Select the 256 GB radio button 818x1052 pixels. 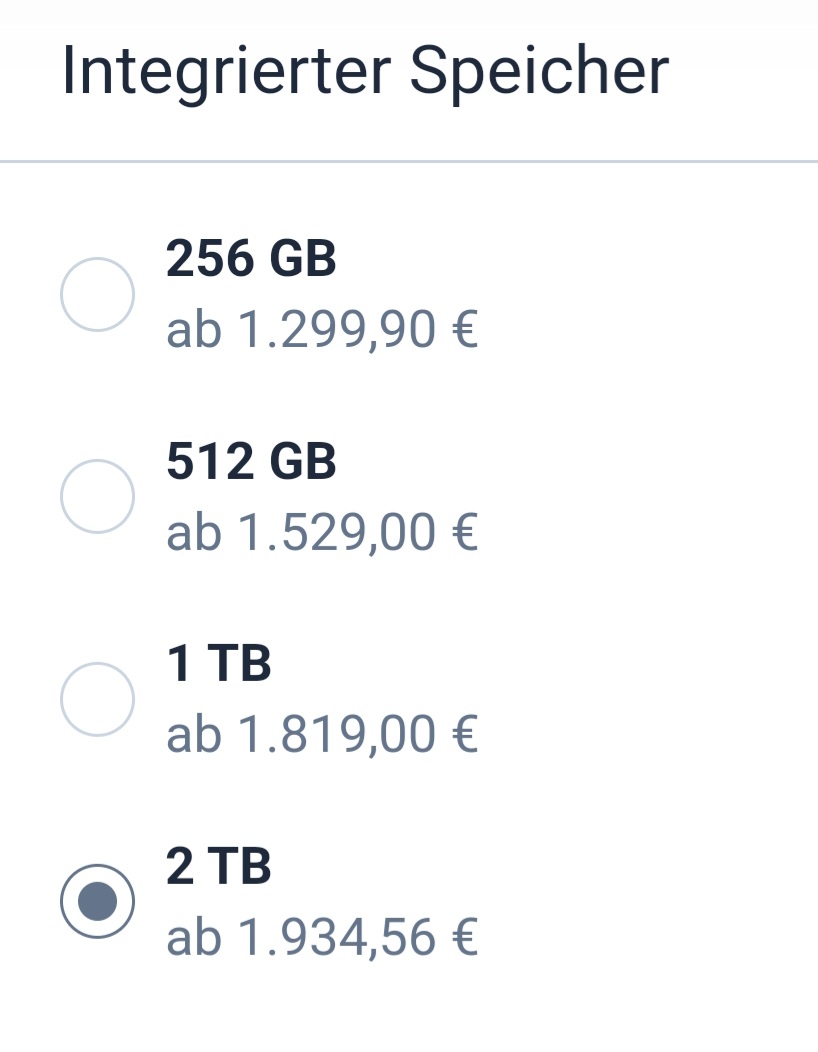coord(97,294)
